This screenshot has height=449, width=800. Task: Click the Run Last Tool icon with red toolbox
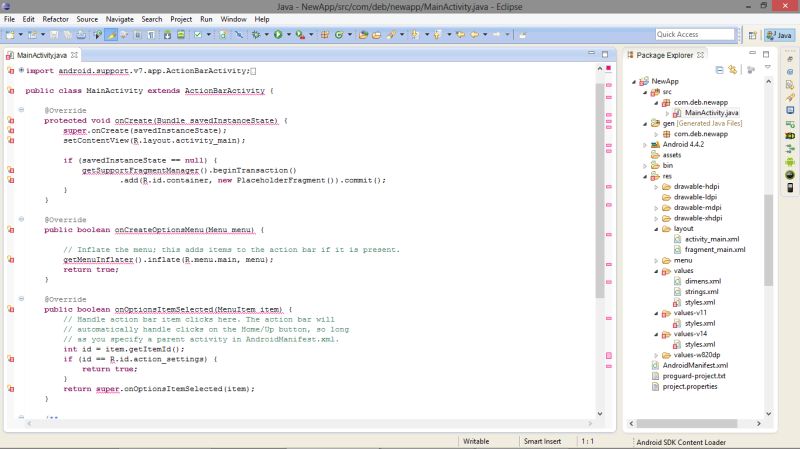pos(301,35)
